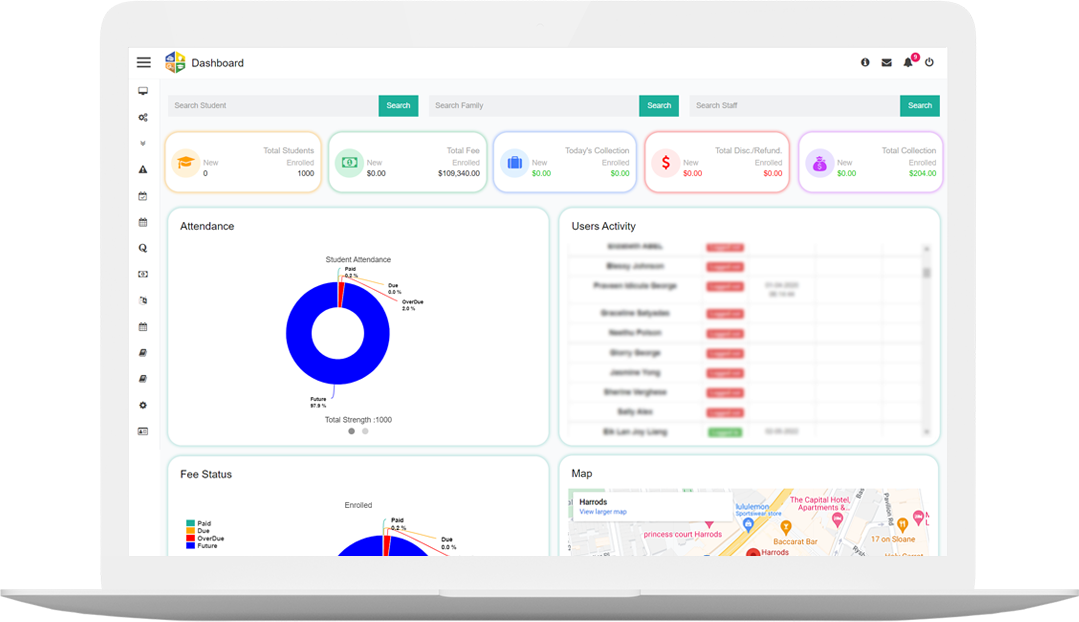The width and height of the screenshot is (1079, 622).
Task: Select the second carousel dot under Attendance
Action: pos(365,431)
